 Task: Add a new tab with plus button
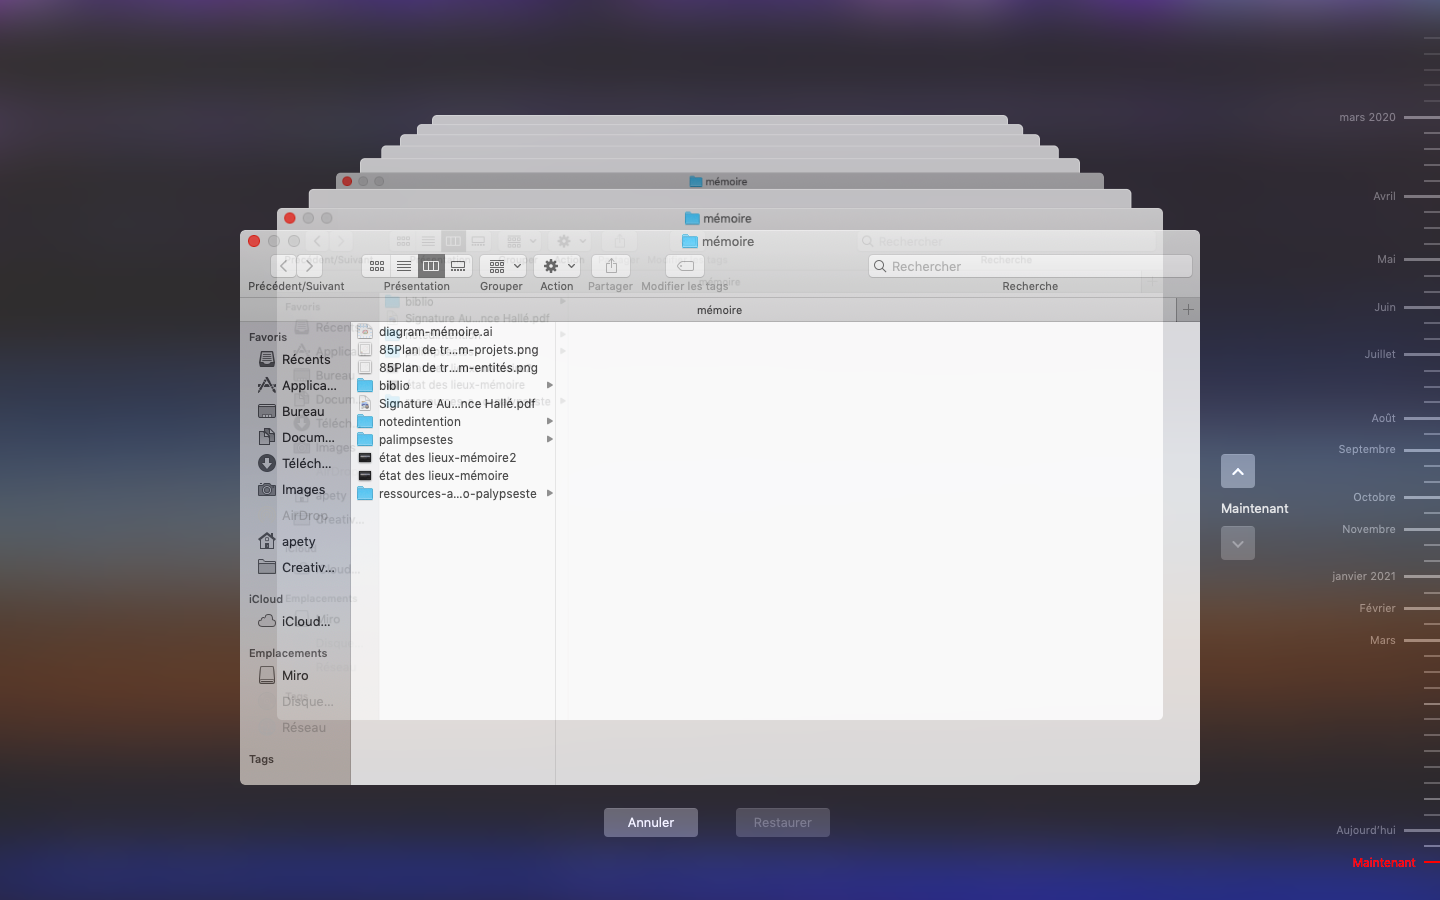pyautogui.click(x=1188, y=310)
